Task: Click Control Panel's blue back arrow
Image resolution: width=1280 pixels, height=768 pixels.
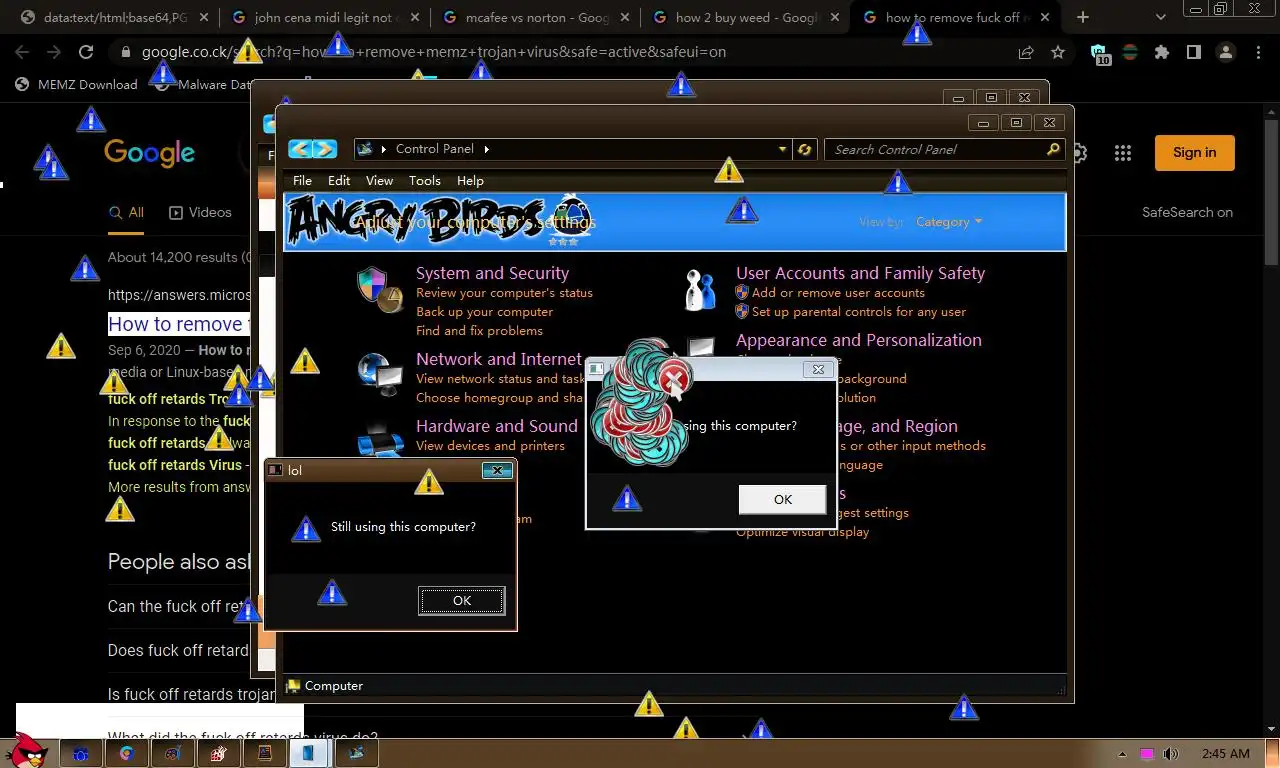Action: pyautogui.click(x=300, y=149)
